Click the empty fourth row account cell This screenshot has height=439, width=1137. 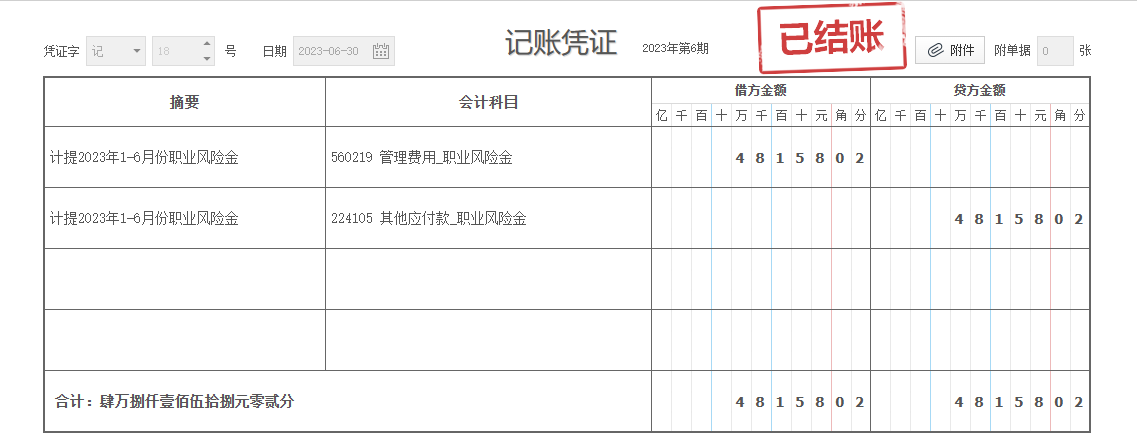[x=488, y=340]
